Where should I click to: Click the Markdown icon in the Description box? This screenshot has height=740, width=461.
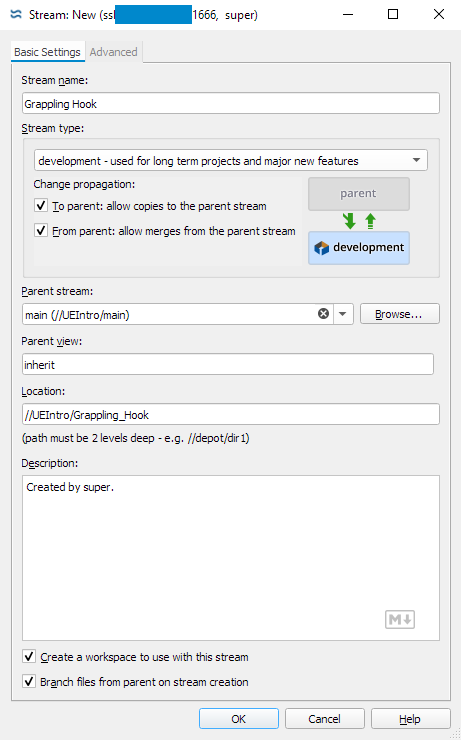[400, 619]
